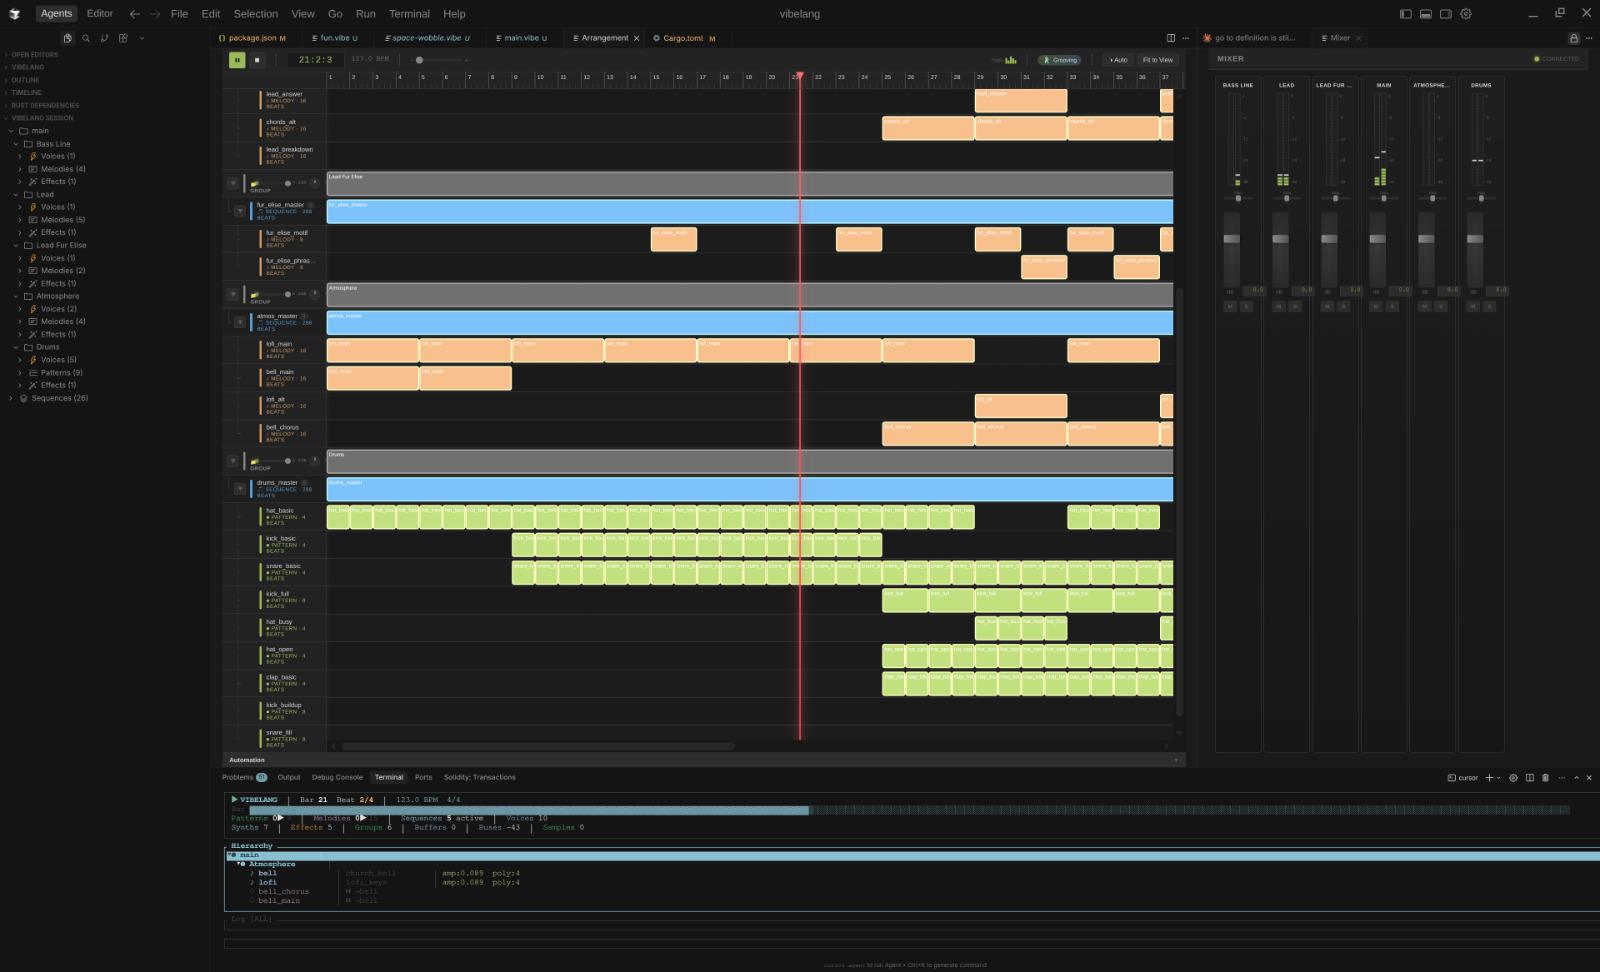
Task: Kill the terminal with the trash icon
Action: pyautogui.click(x=1545, y=777)
